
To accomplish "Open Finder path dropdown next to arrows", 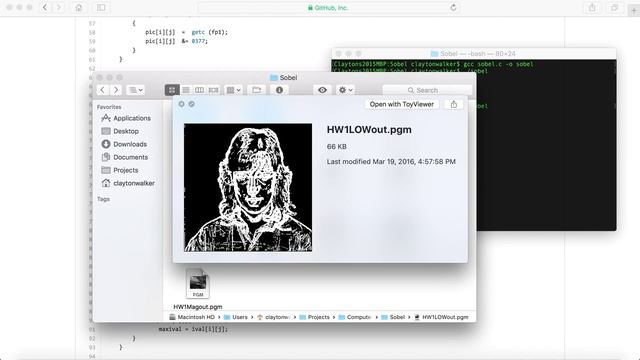I will (136, 90).
